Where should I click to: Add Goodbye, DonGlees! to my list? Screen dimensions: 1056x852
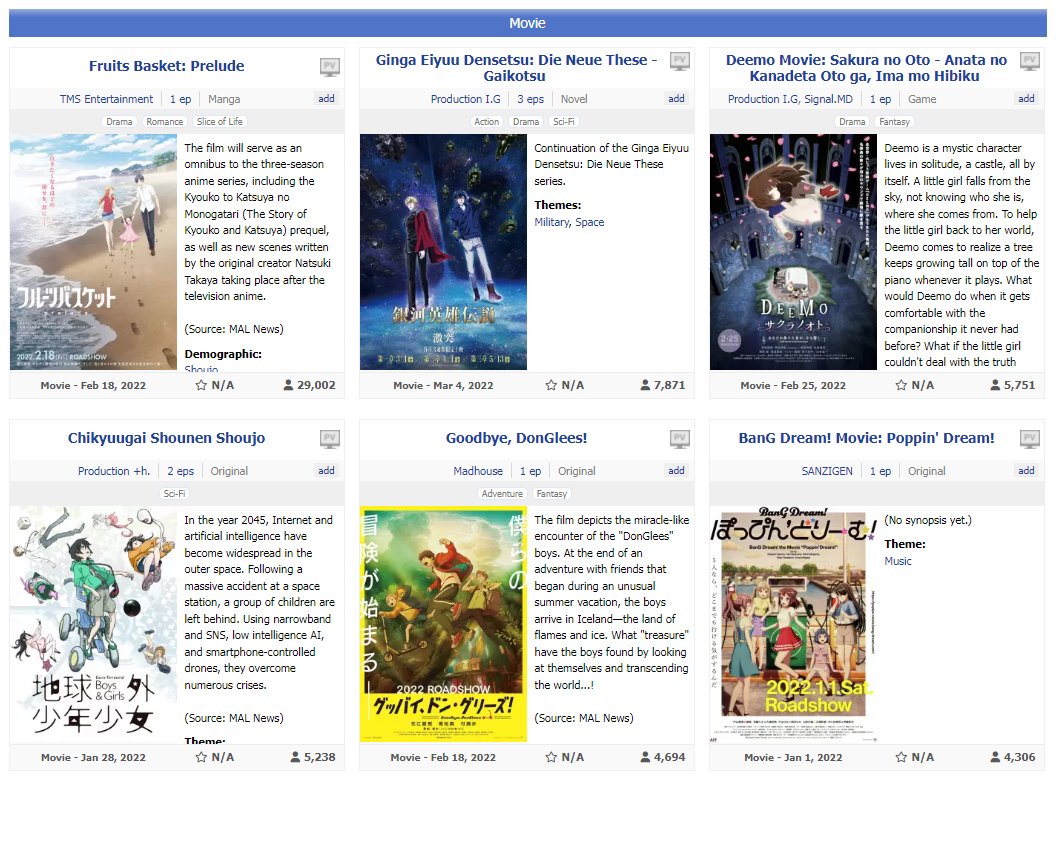coord(676,470)
